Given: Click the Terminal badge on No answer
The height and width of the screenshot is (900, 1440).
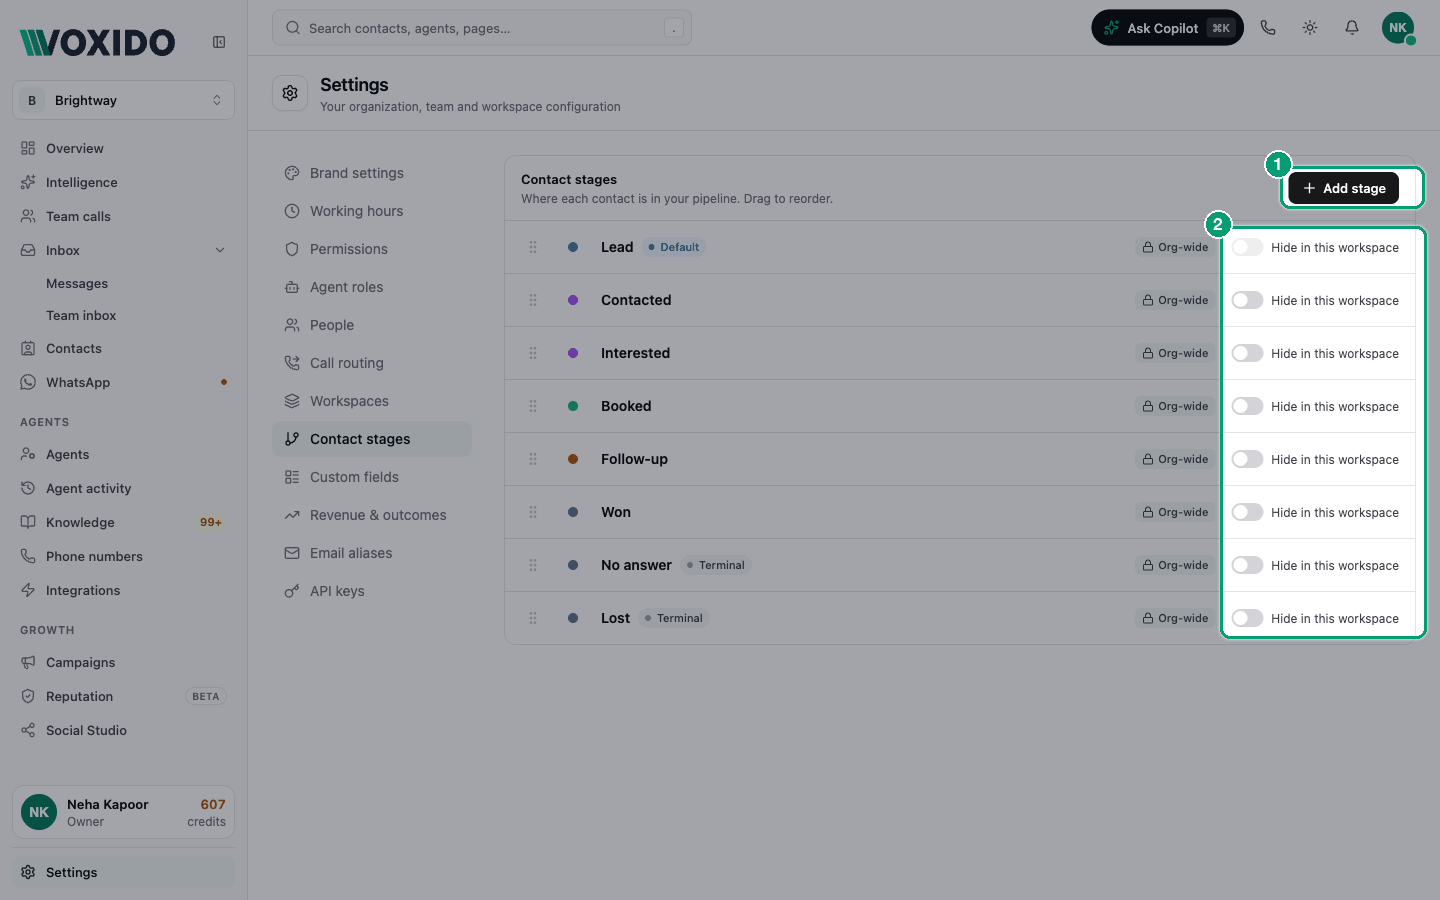Looking at the screenshot, I should [x=716, y=565].
